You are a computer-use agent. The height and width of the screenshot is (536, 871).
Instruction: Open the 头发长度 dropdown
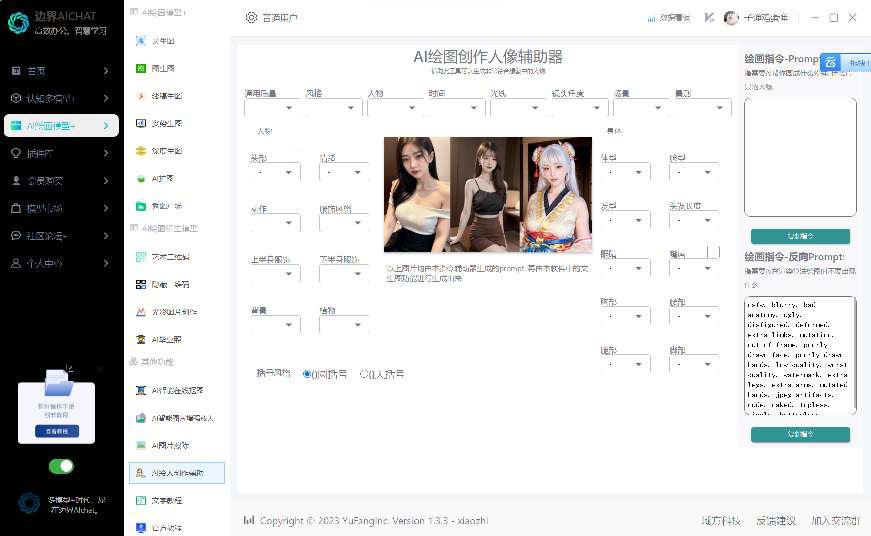coord(694,220)
